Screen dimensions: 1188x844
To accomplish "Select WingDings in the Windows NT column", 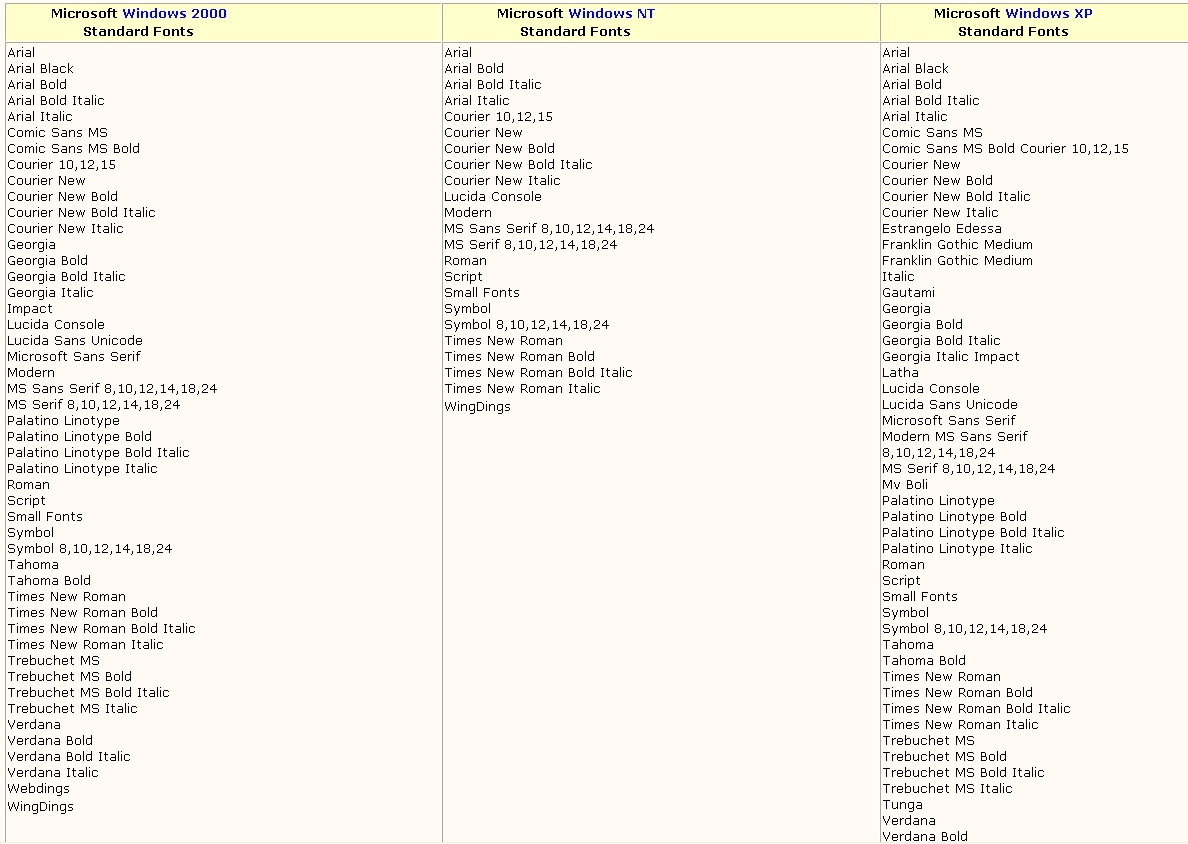I will [477, 407].
